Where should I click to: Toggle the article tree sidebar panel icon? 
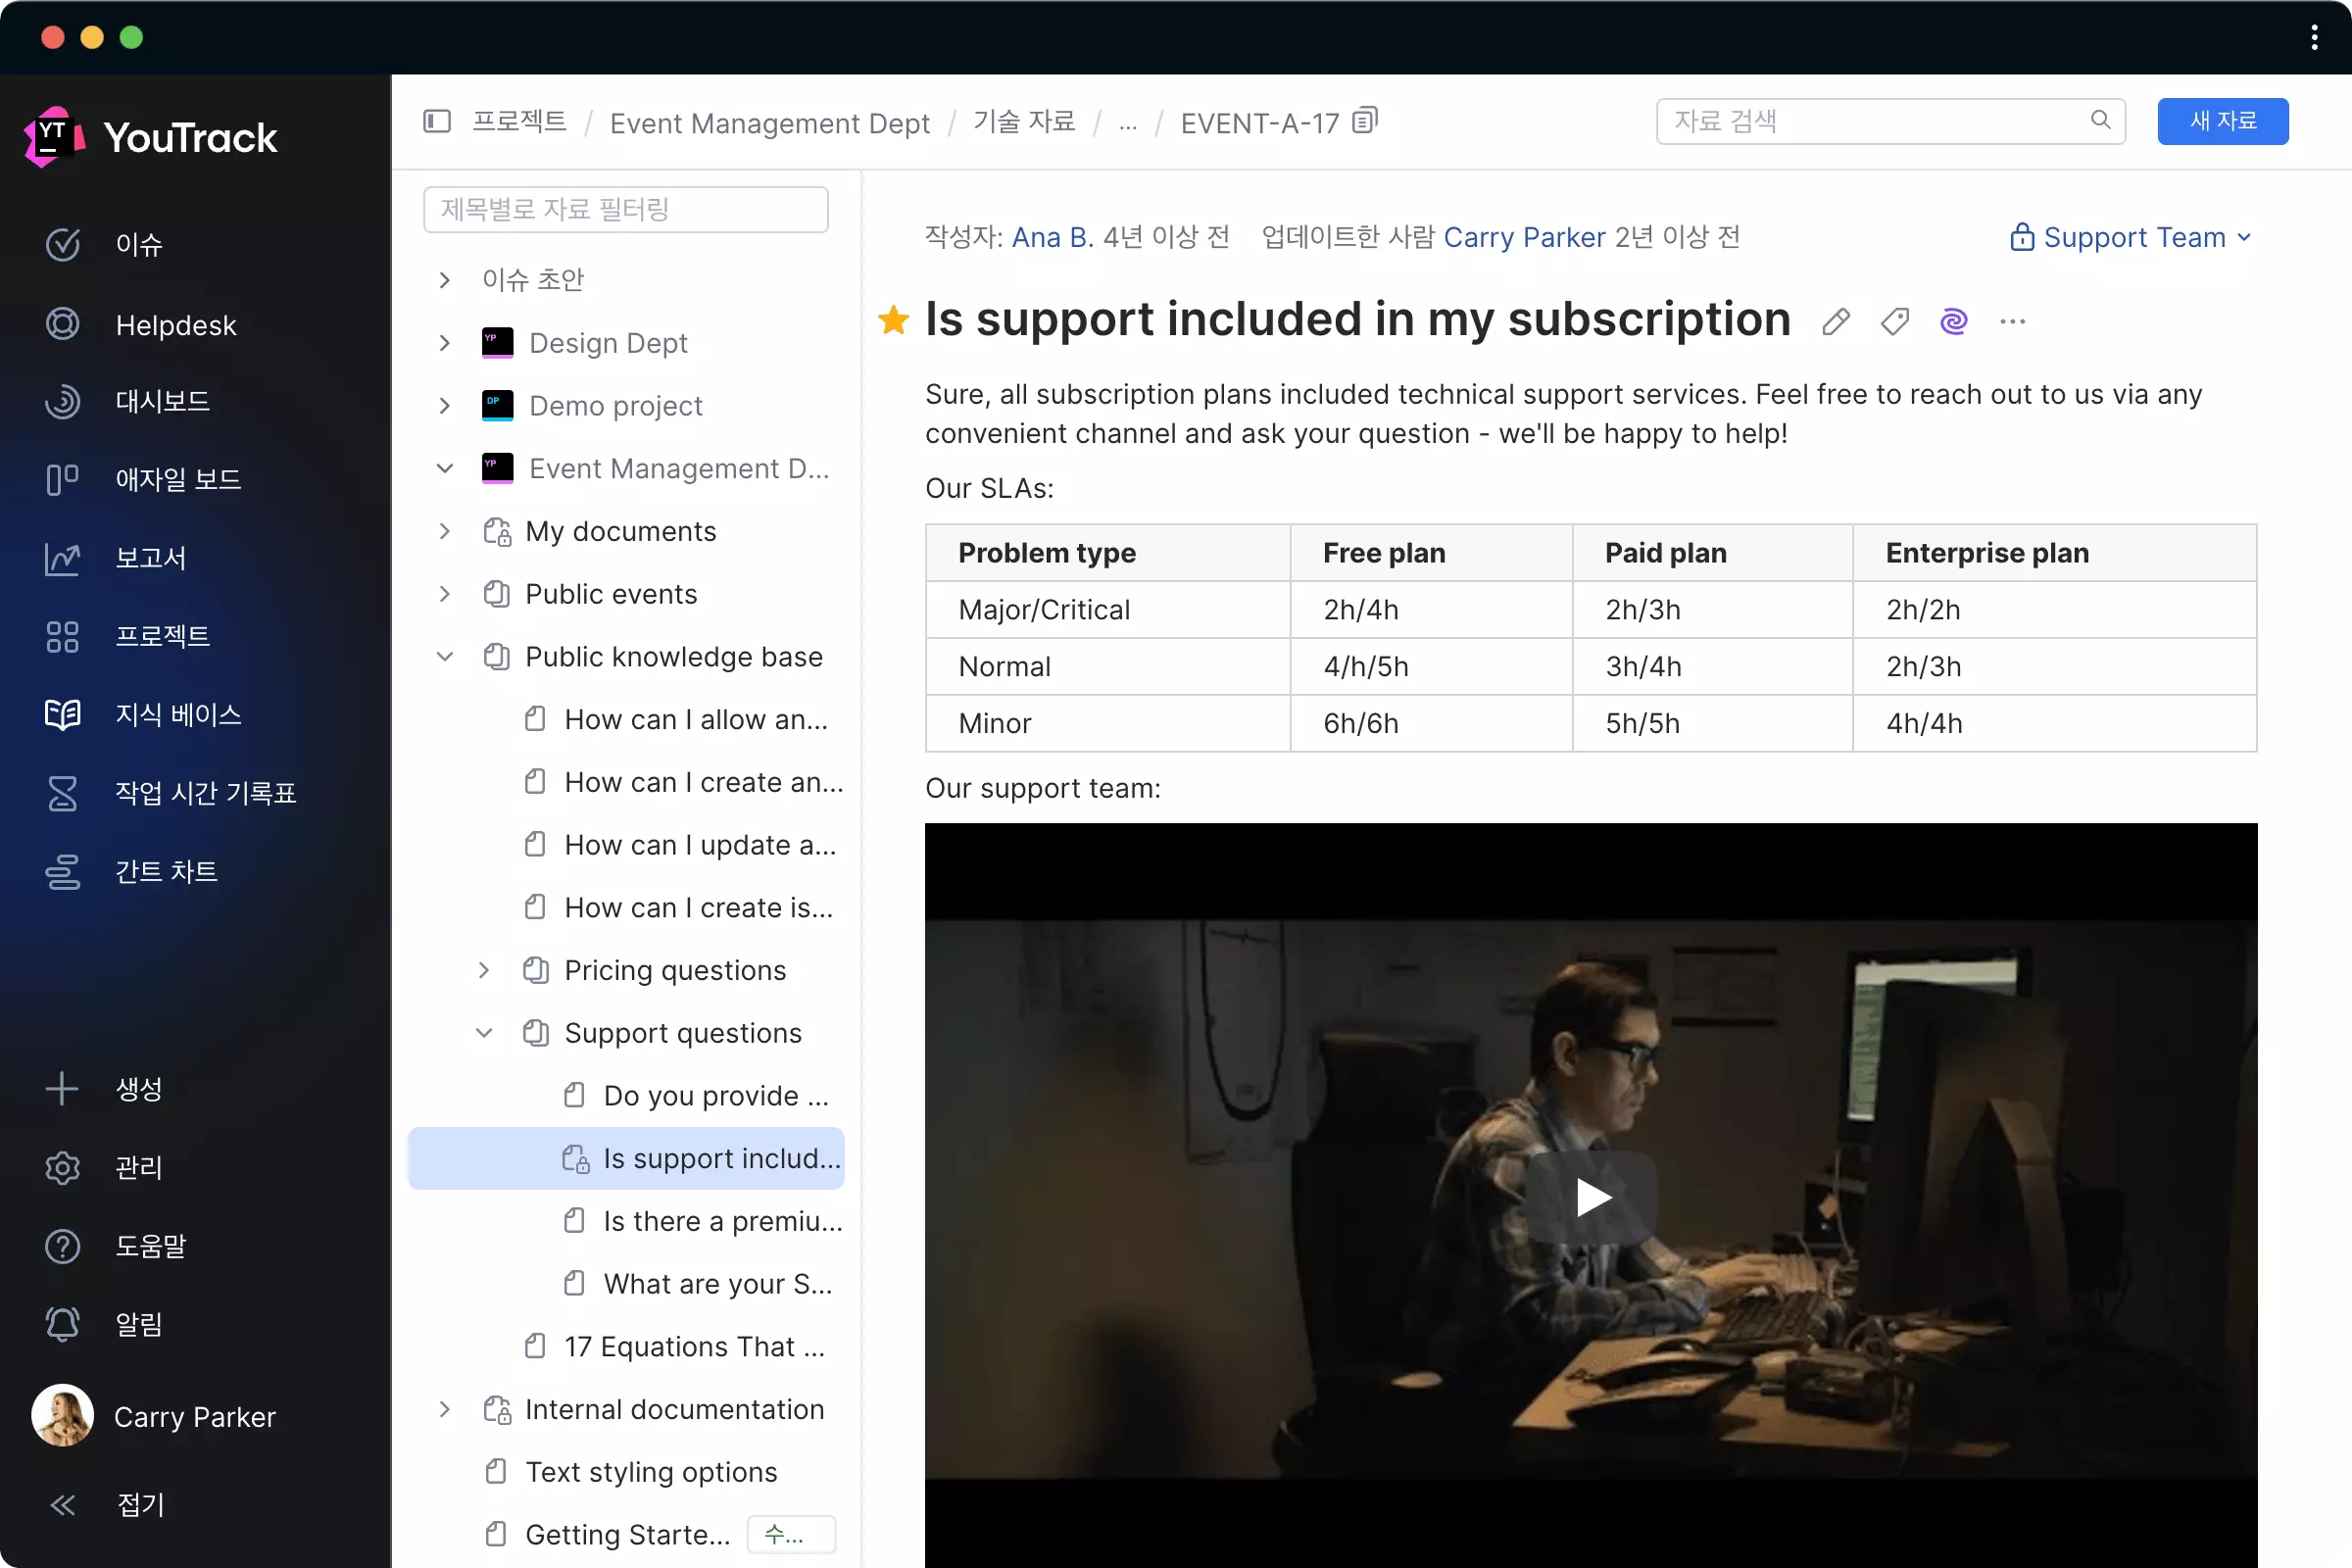pos(437,121)
